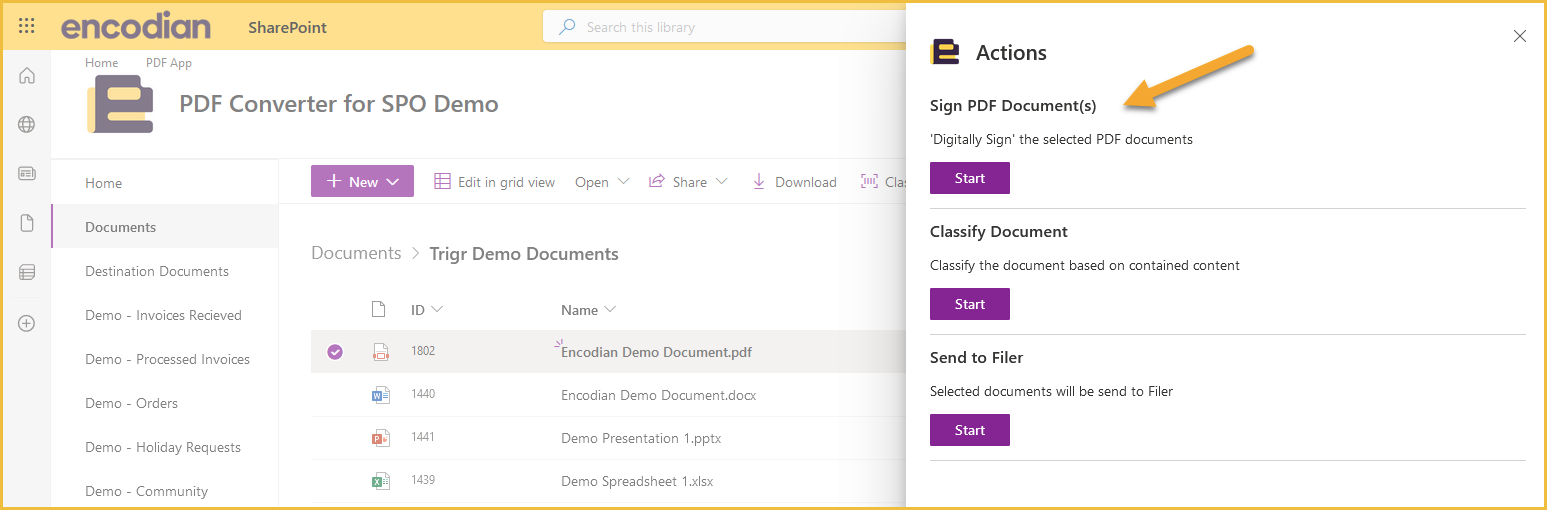Open My sites globe icon
1547x510 pixels.
[27, 125]
